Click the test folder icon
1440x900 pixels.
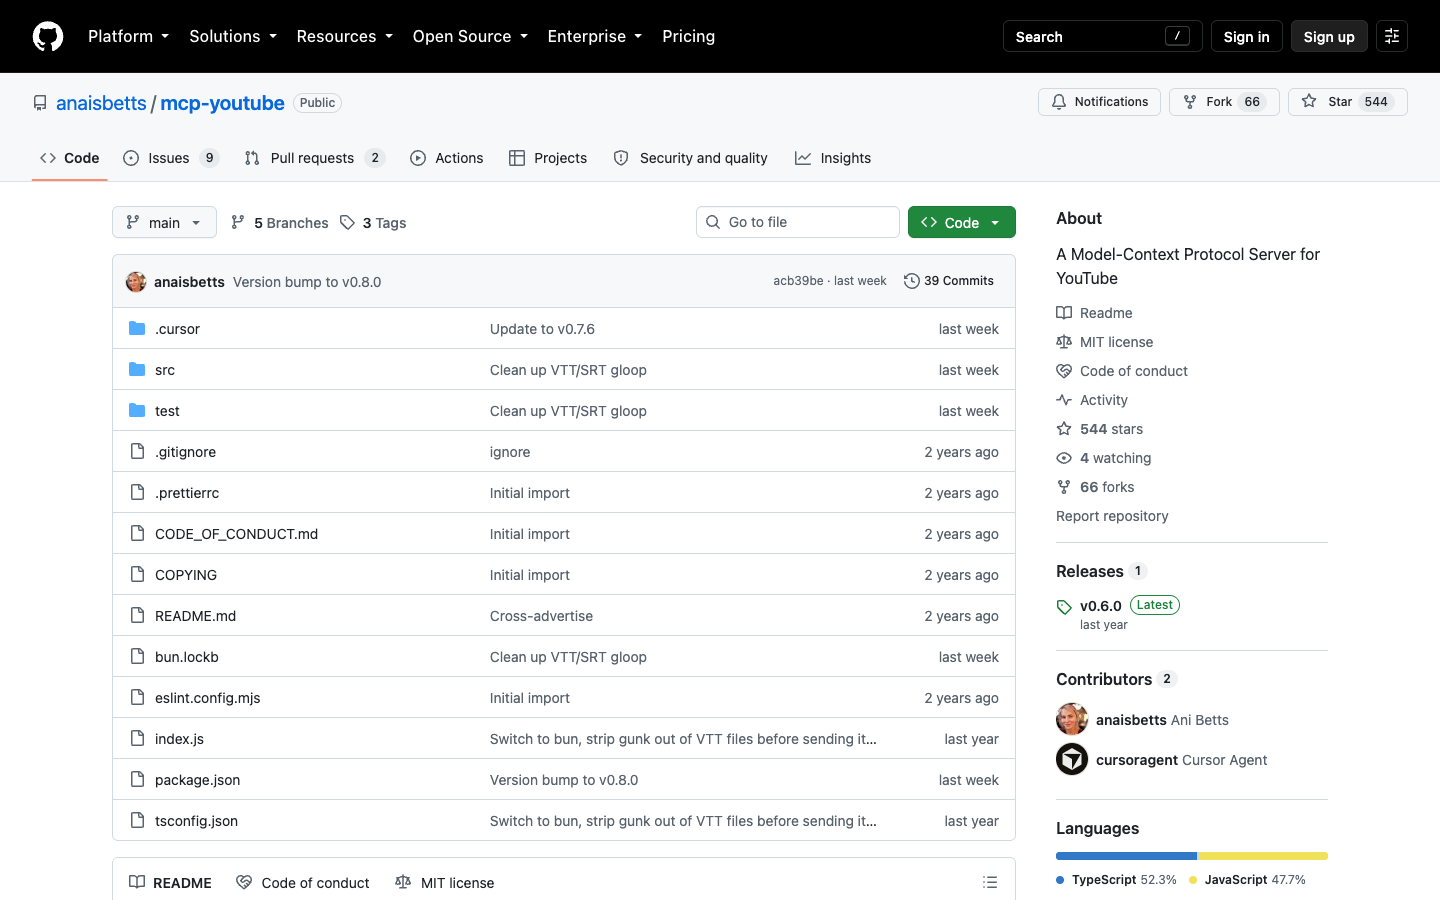click(x=137, y=411)
